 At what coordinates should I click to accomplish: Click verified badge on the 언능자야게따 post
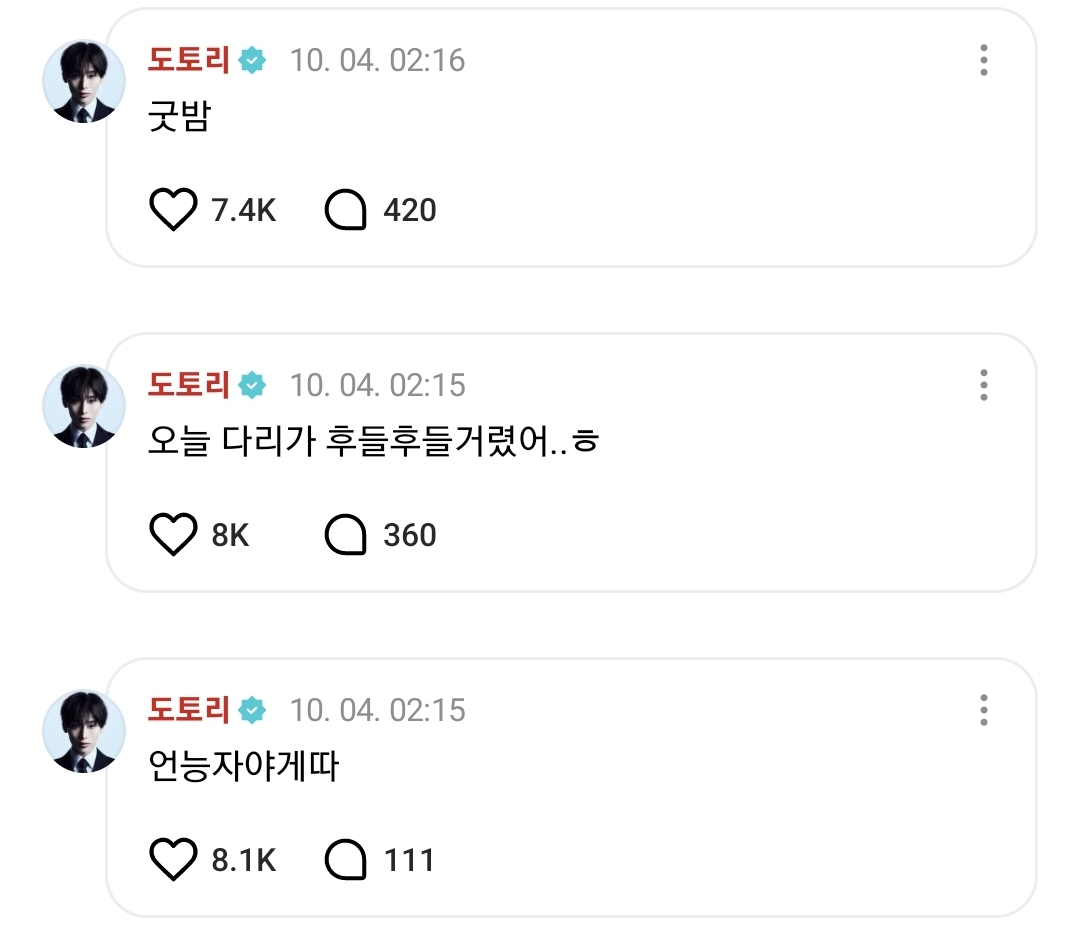[254, 710]
